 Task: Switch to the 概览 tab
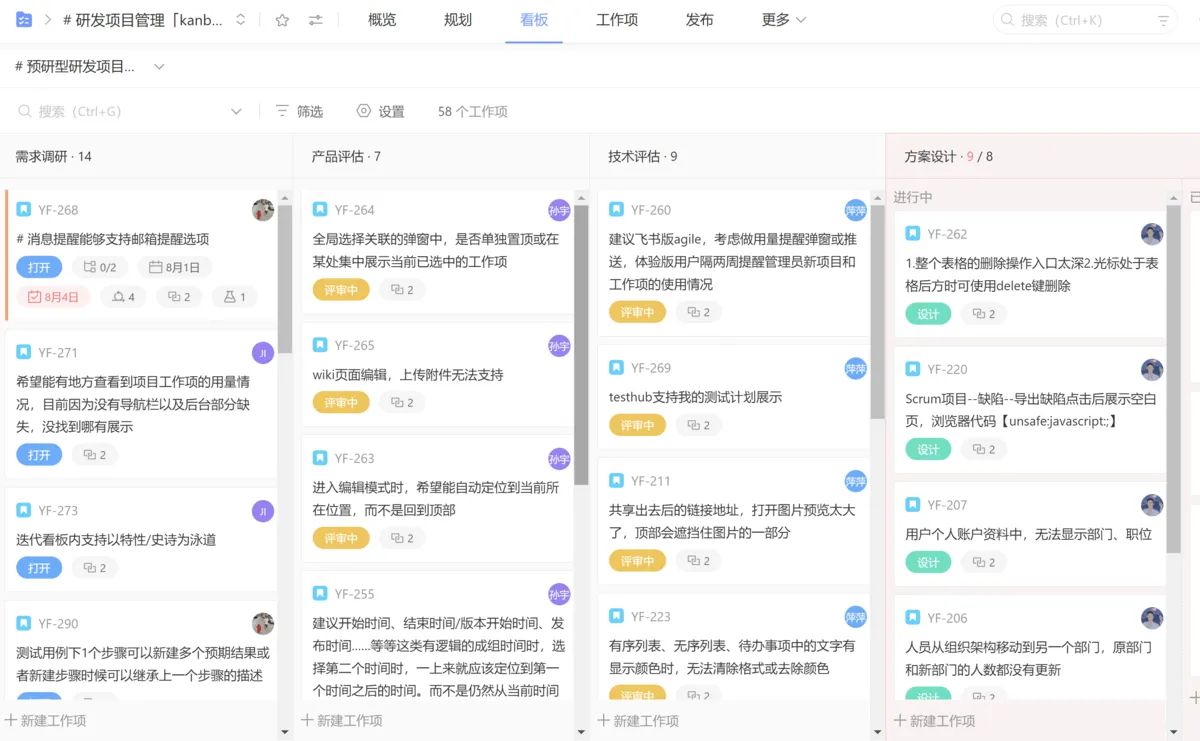[x=382, y=20]
